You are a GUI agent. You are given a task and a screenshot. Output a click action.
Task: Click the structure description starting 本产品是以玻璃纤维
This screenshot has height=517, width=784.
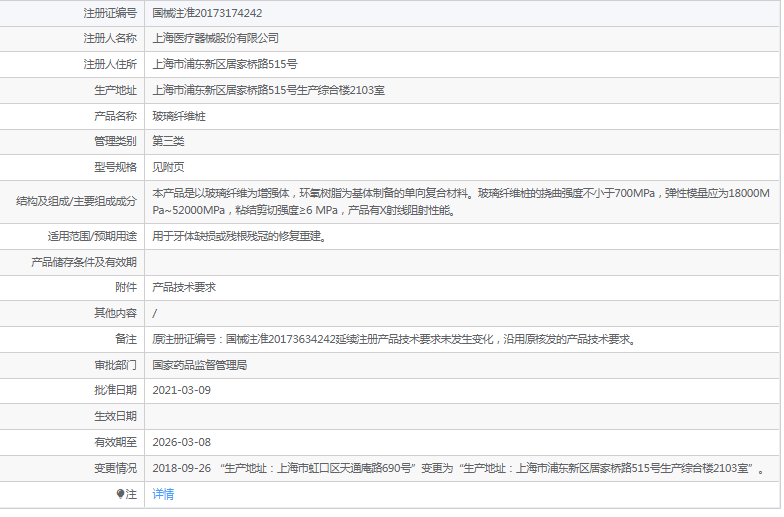461,202
